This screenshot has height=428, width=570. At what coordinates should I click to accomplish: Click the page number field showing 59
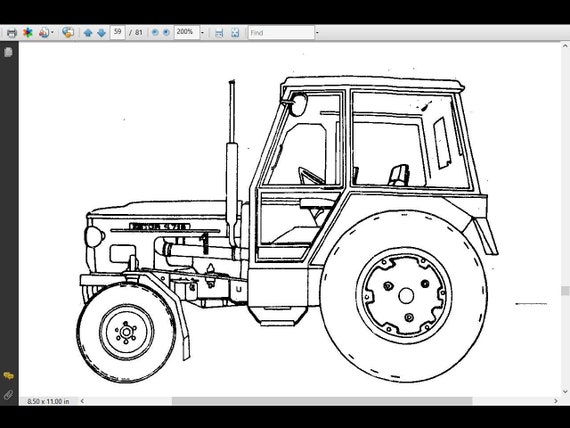point(117,32)
